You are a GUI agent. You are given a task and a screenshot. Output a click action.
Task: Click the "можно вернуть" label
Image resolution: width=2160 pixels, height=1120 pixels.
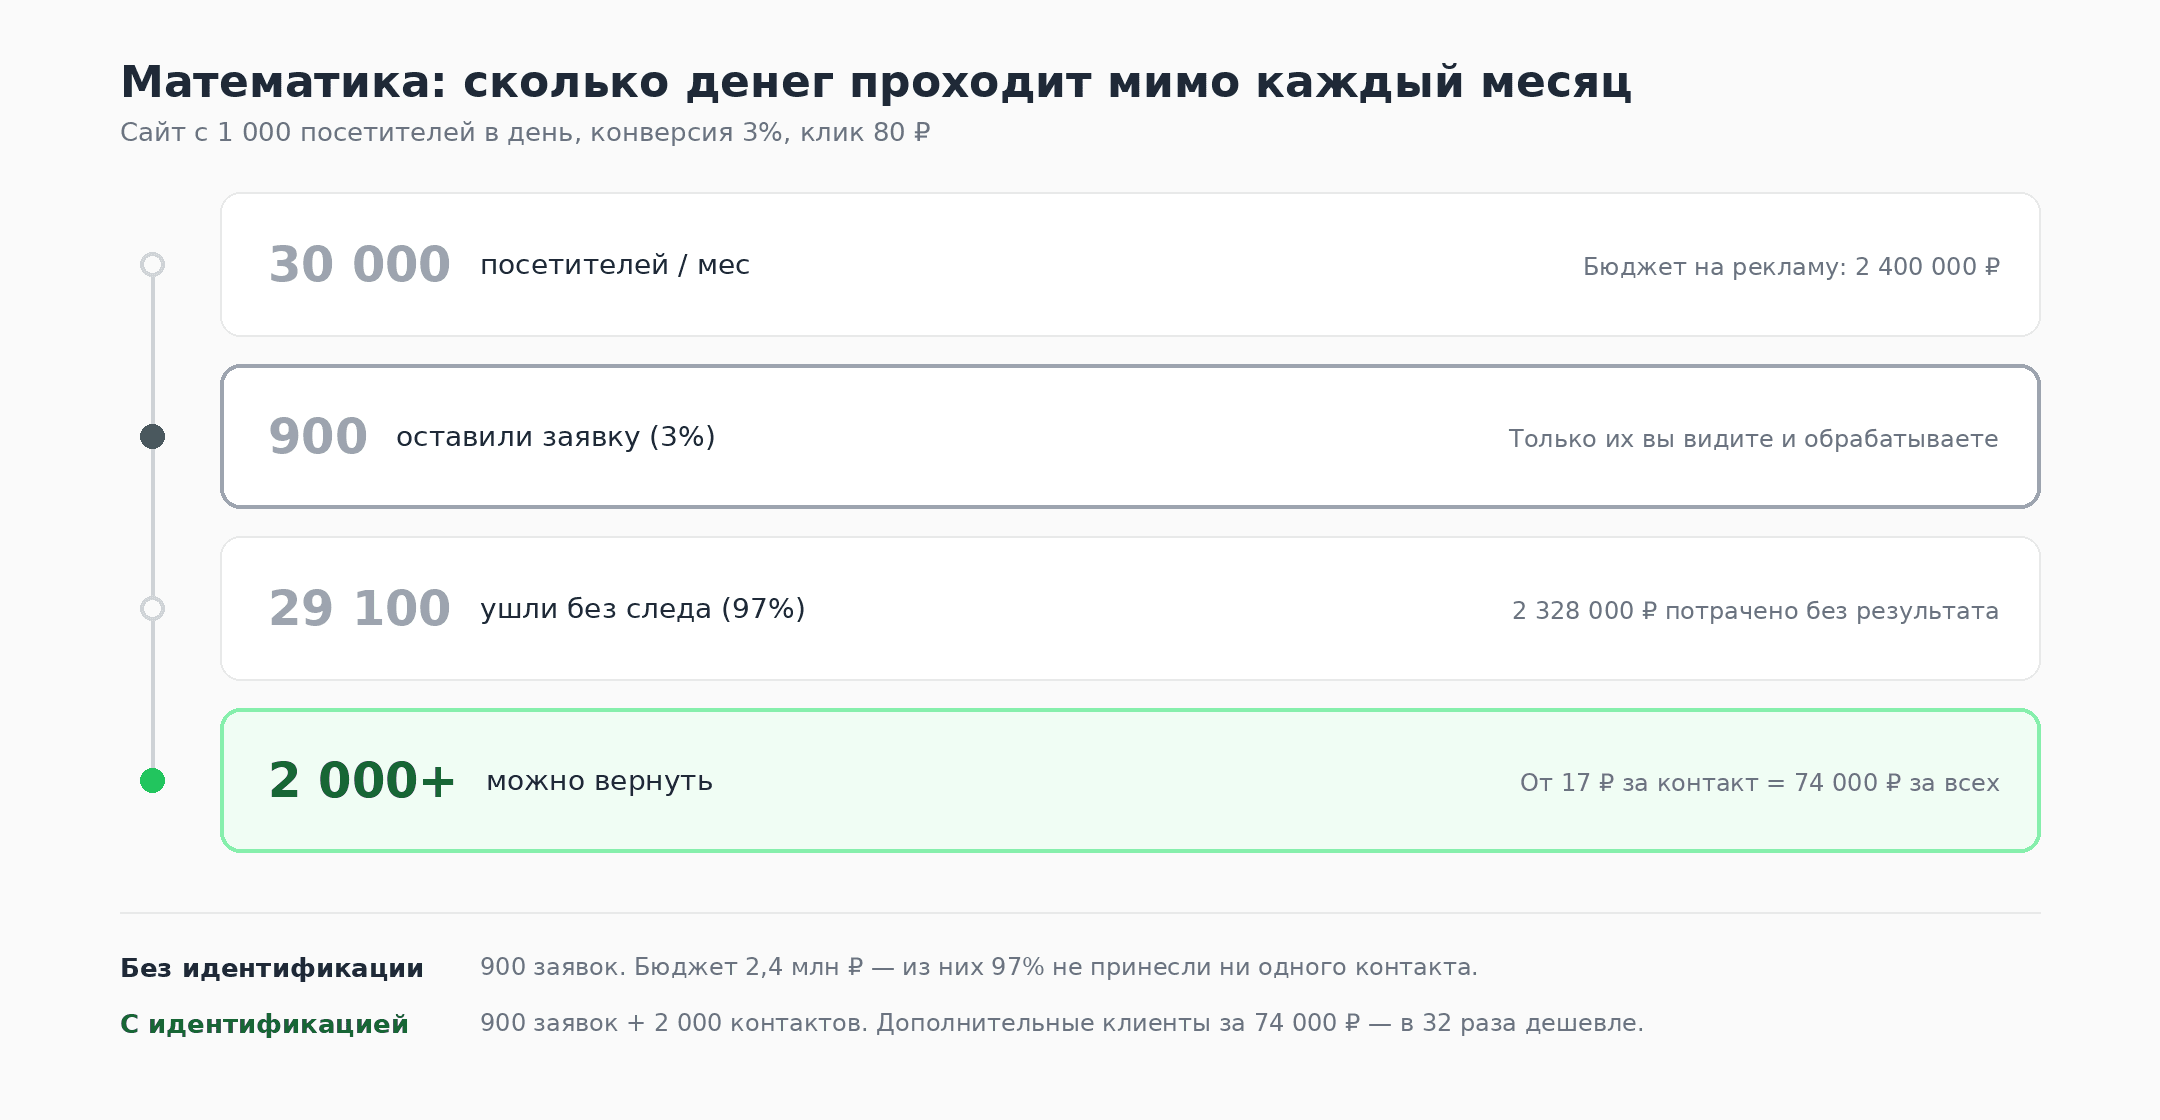(599, 781)
